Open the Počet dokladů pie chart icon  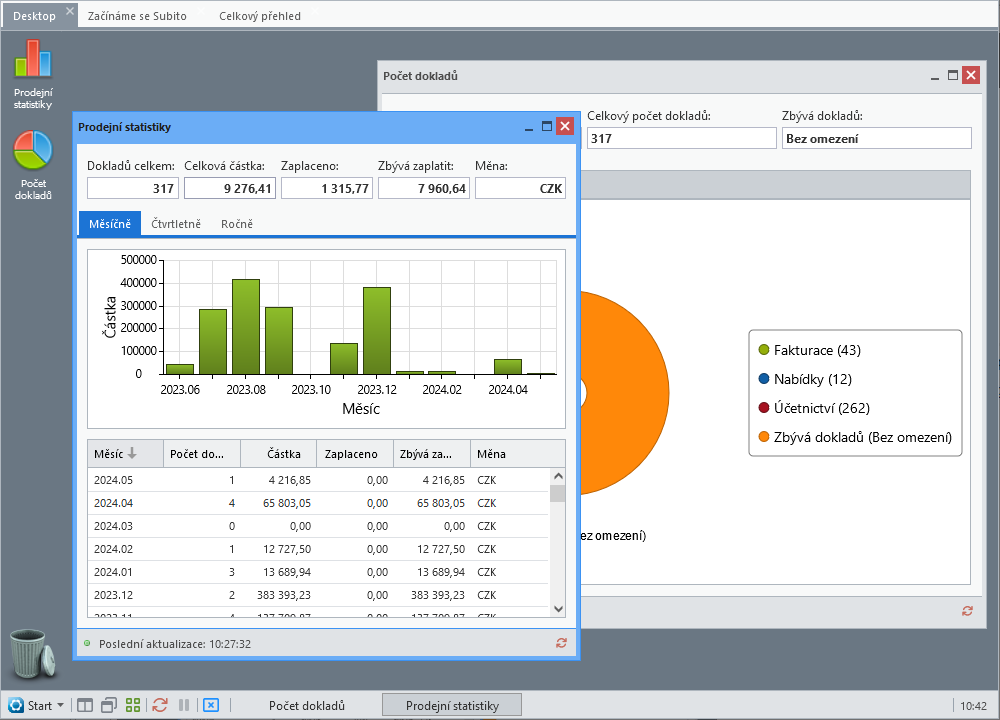tap(33, 165)
